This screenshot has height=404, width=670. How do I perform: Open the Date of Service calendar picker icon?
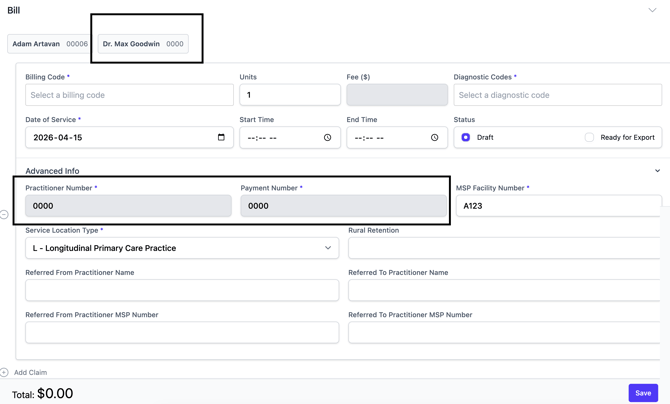[221, 137]
